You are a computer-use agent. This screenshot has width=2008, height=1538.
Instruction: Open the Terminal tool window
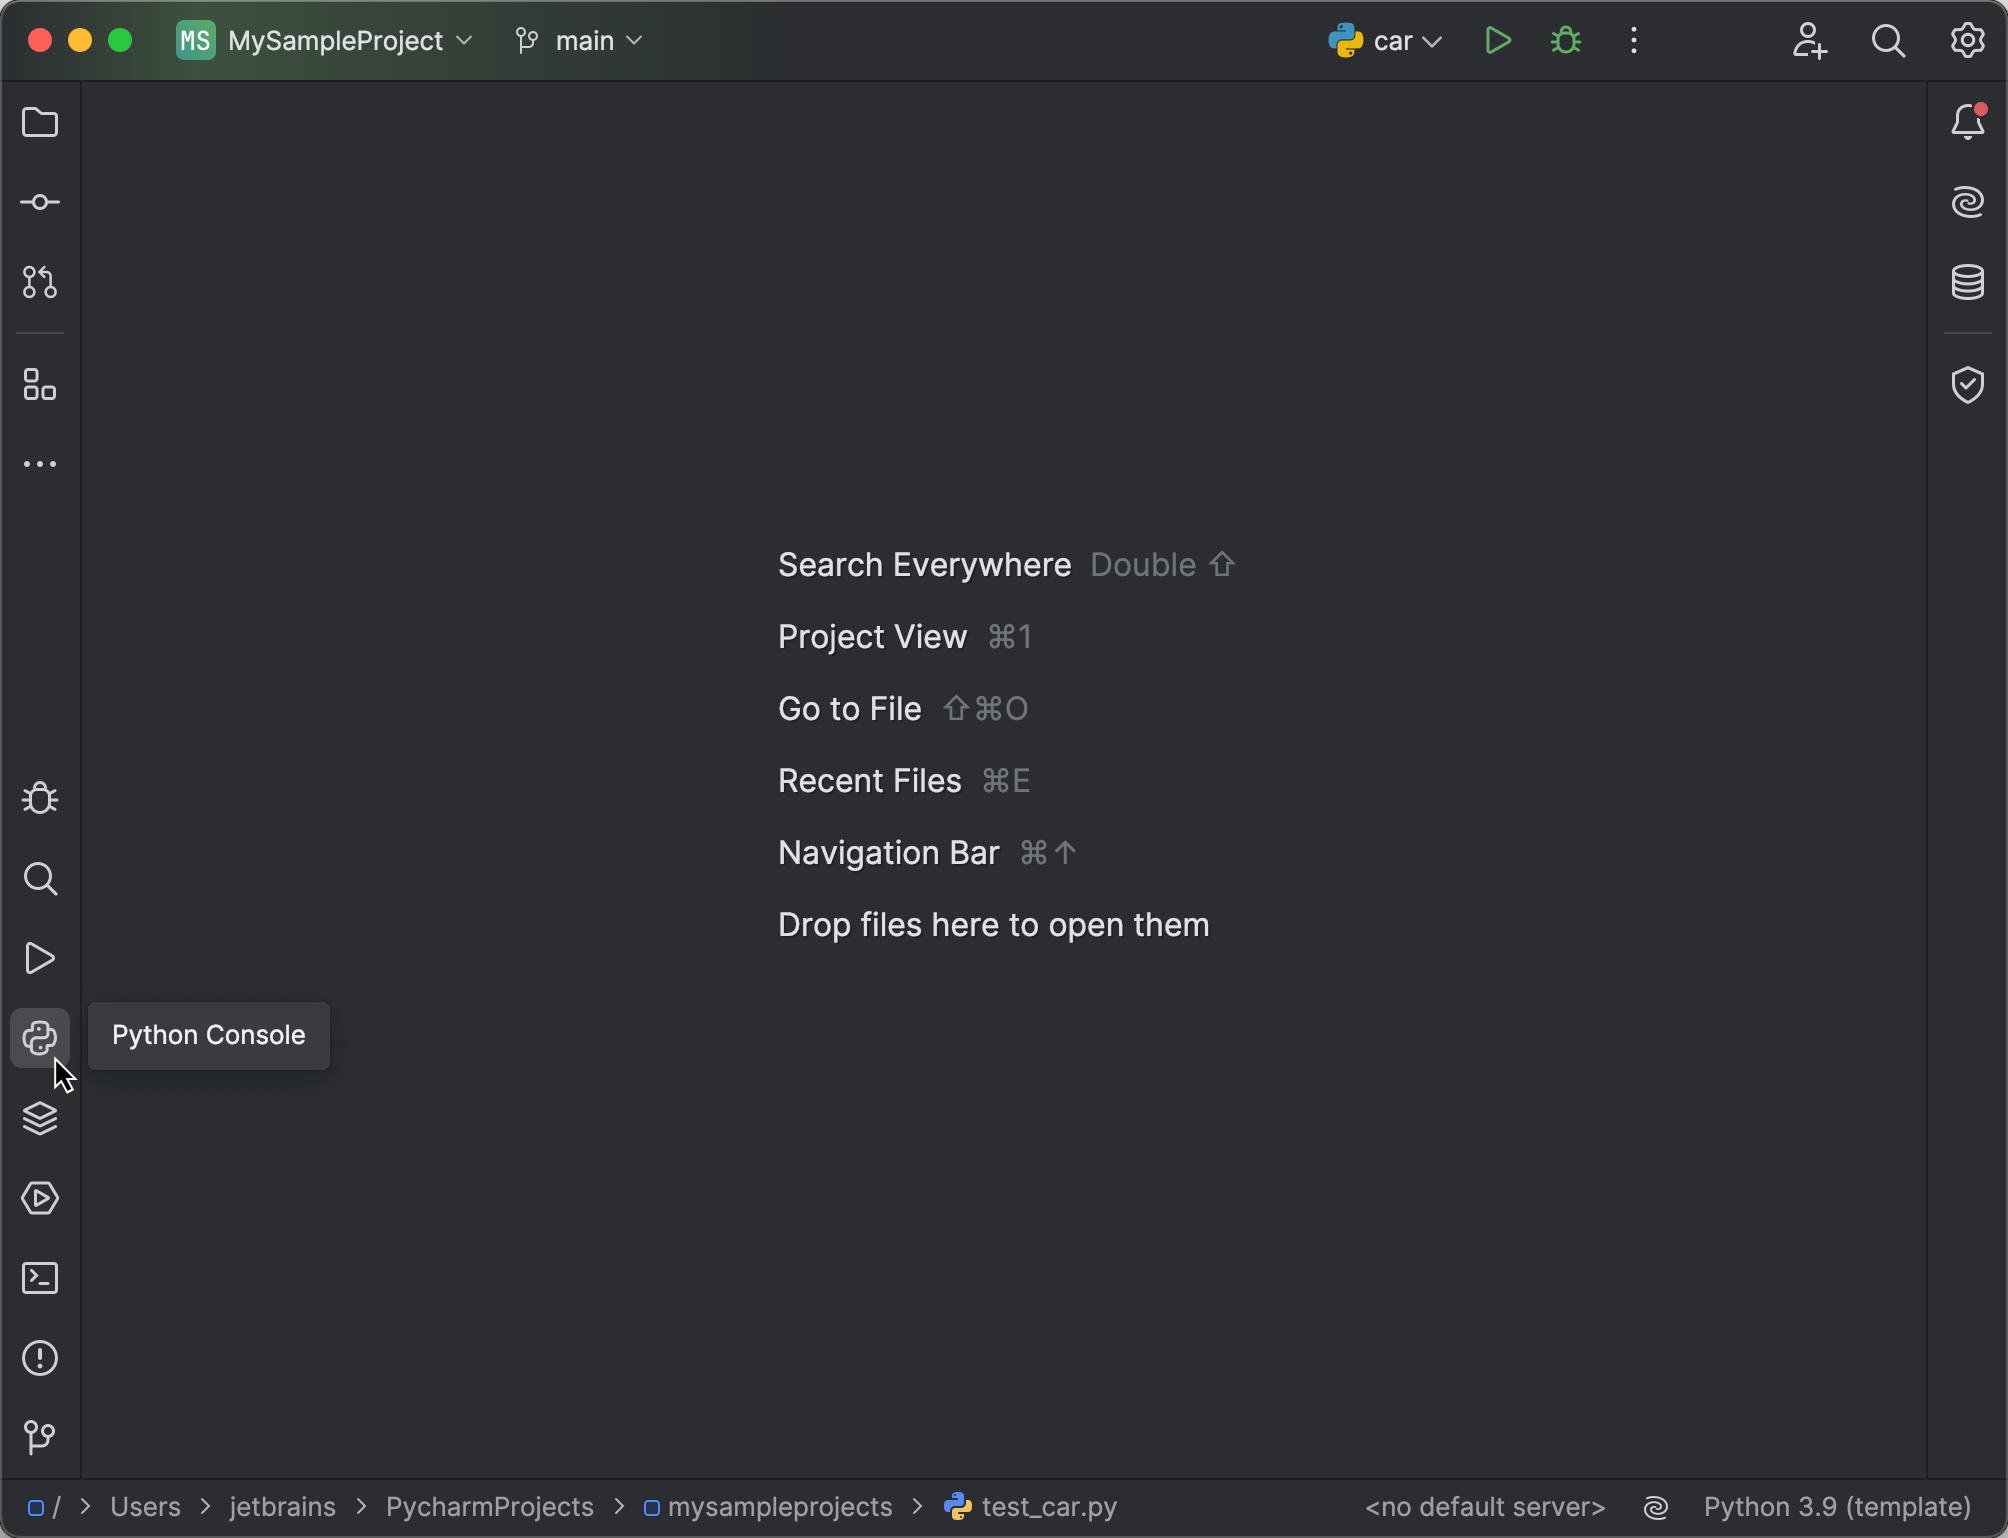pyautogui.click(x=40, y=1277)
